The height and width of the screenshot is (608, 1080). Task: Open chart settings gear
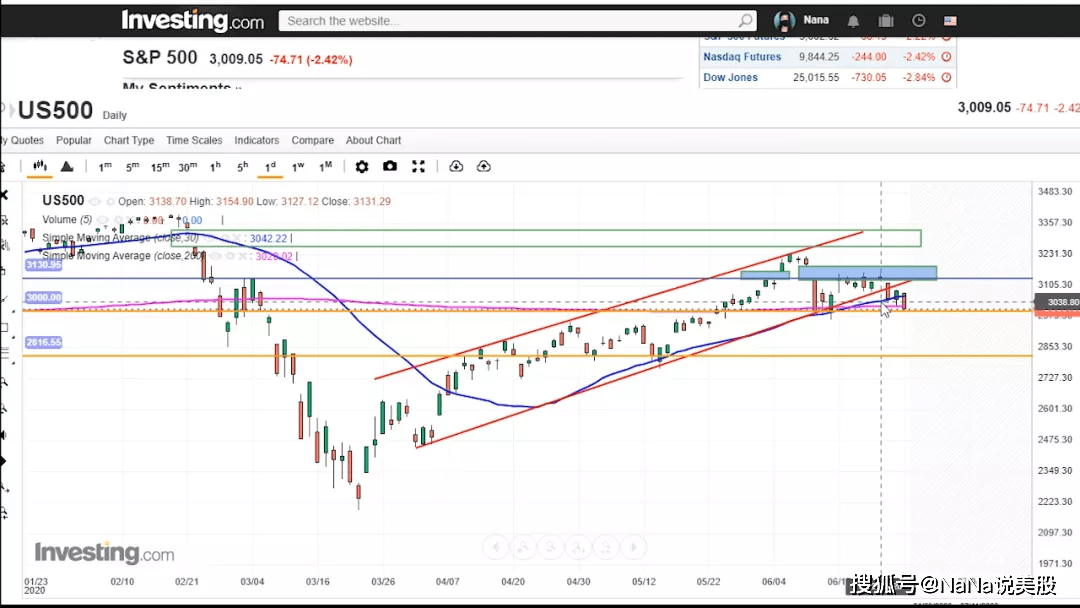[x=362, y=167]
